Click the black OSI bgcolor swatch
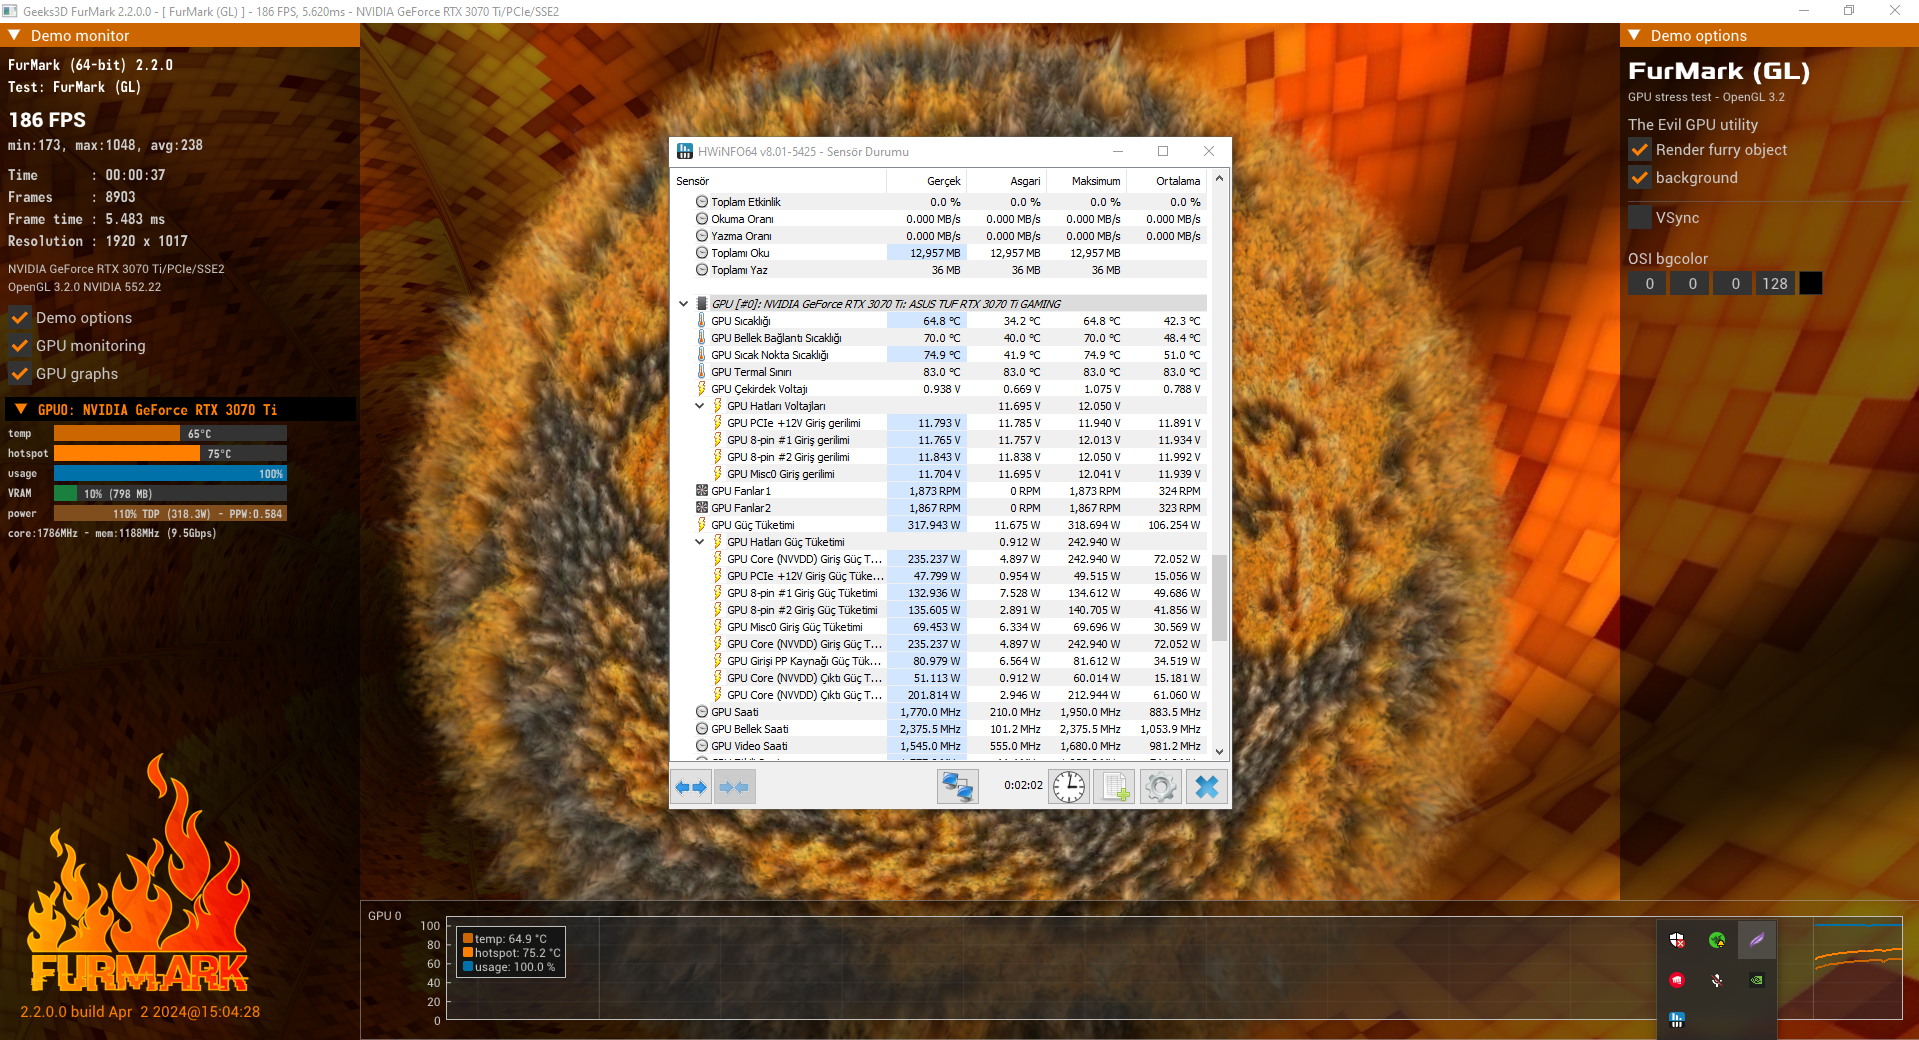1919x1040 pixels. [x=1811, y=284]
